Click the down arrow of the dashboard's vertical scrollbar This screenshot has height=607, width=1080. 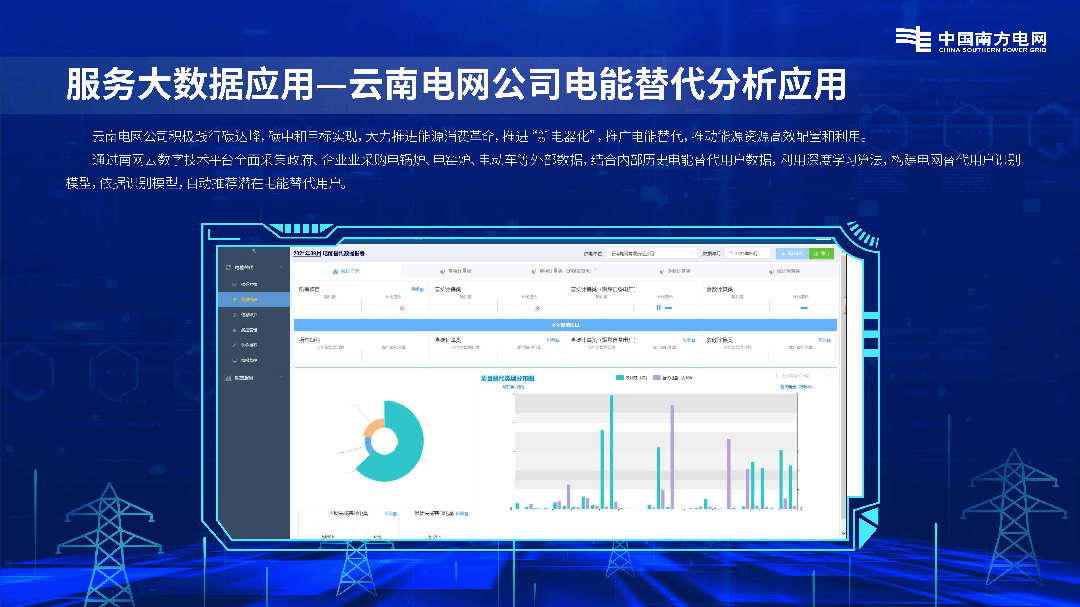point(843,533)
